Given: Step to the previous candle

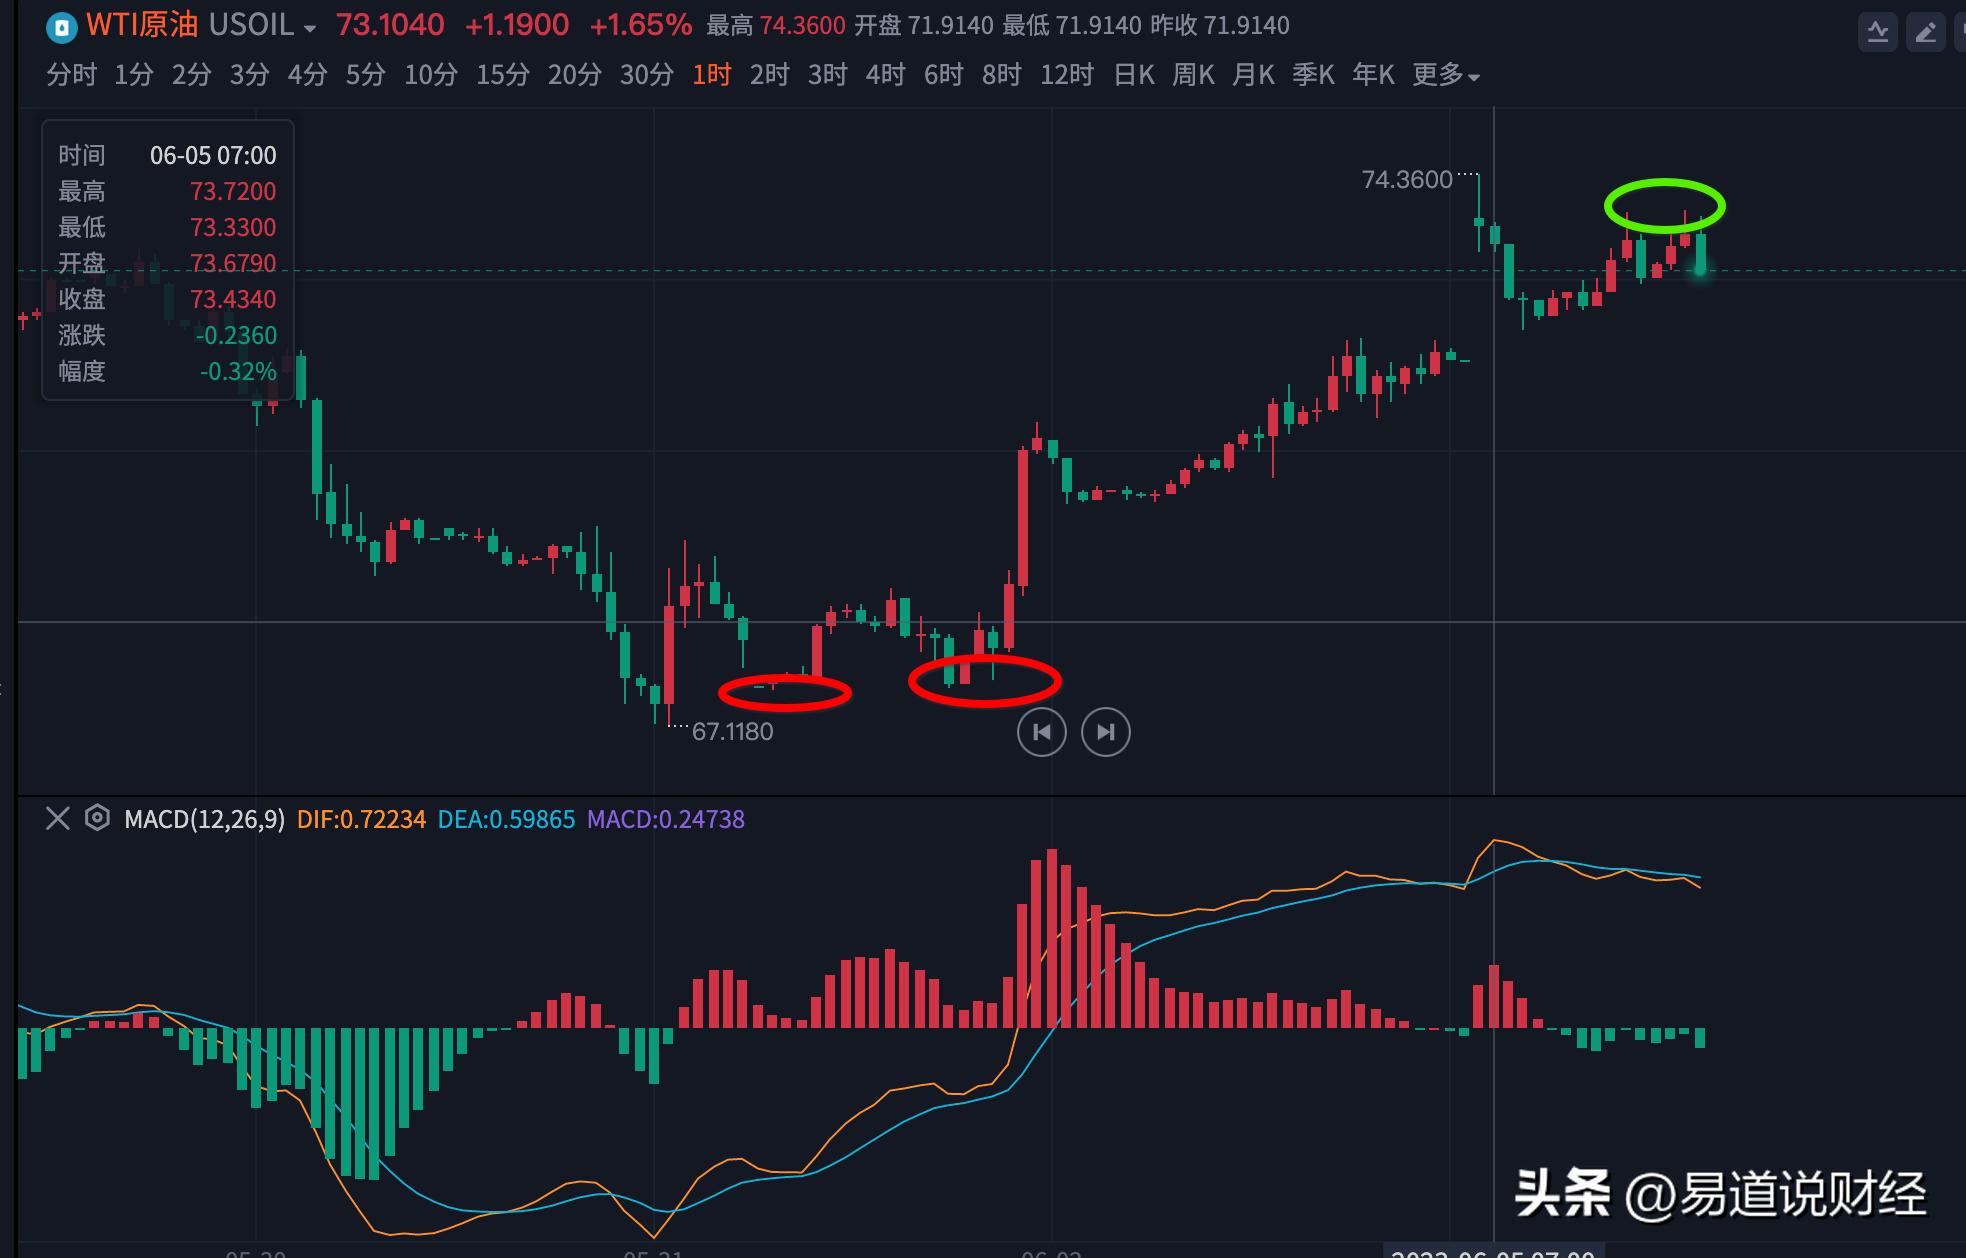Looking at the screenshot, I should click(1041, 732).
